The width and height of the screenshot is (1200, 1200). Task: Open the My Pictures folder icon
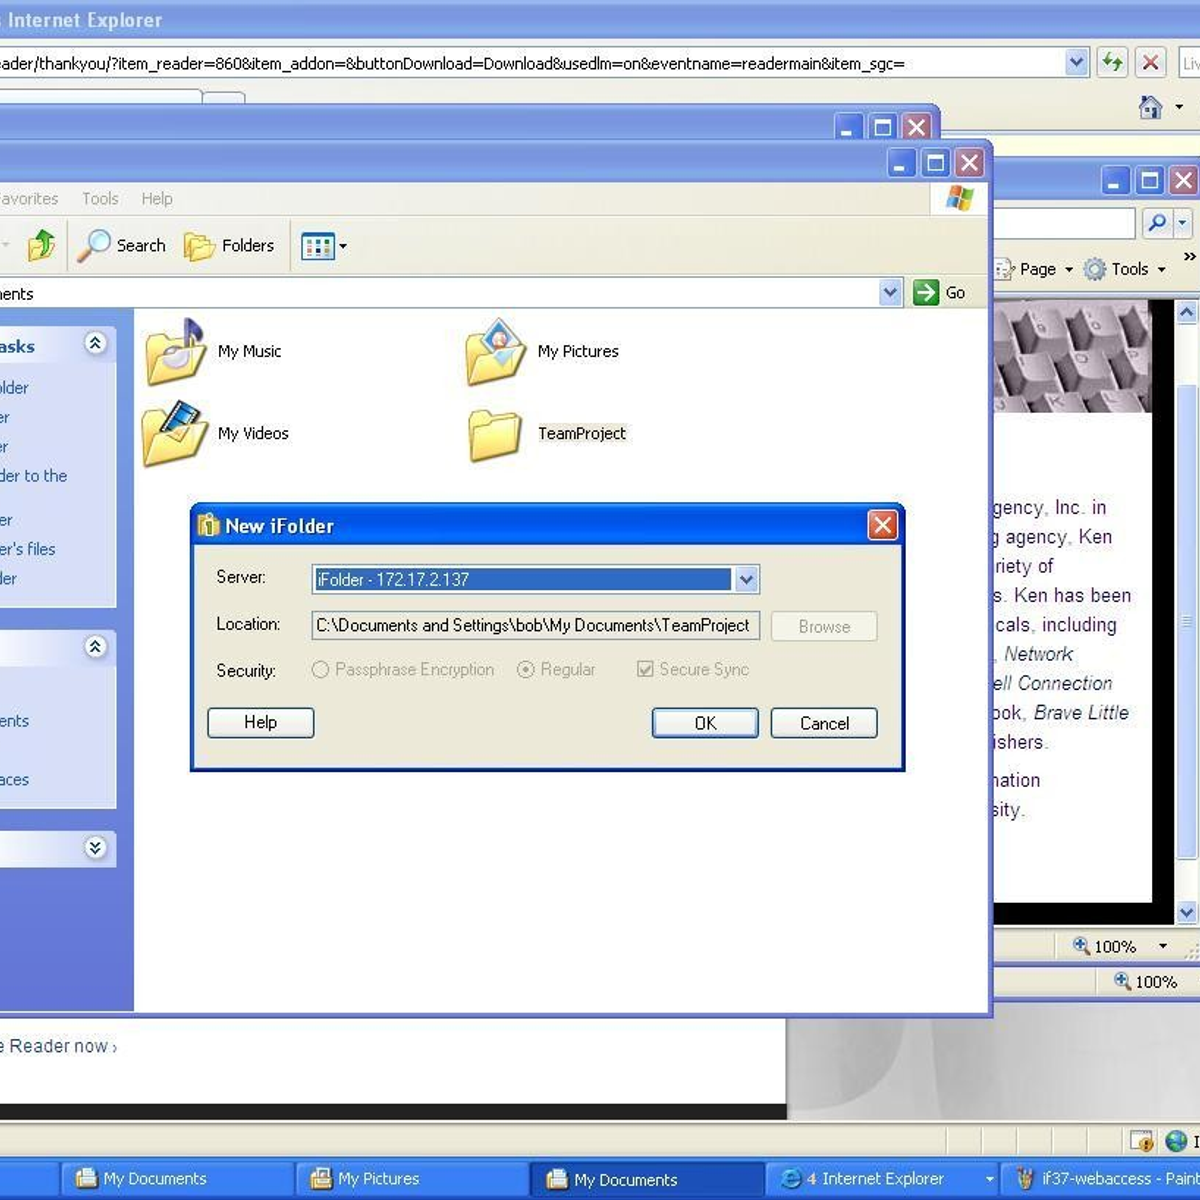[495, 352]
